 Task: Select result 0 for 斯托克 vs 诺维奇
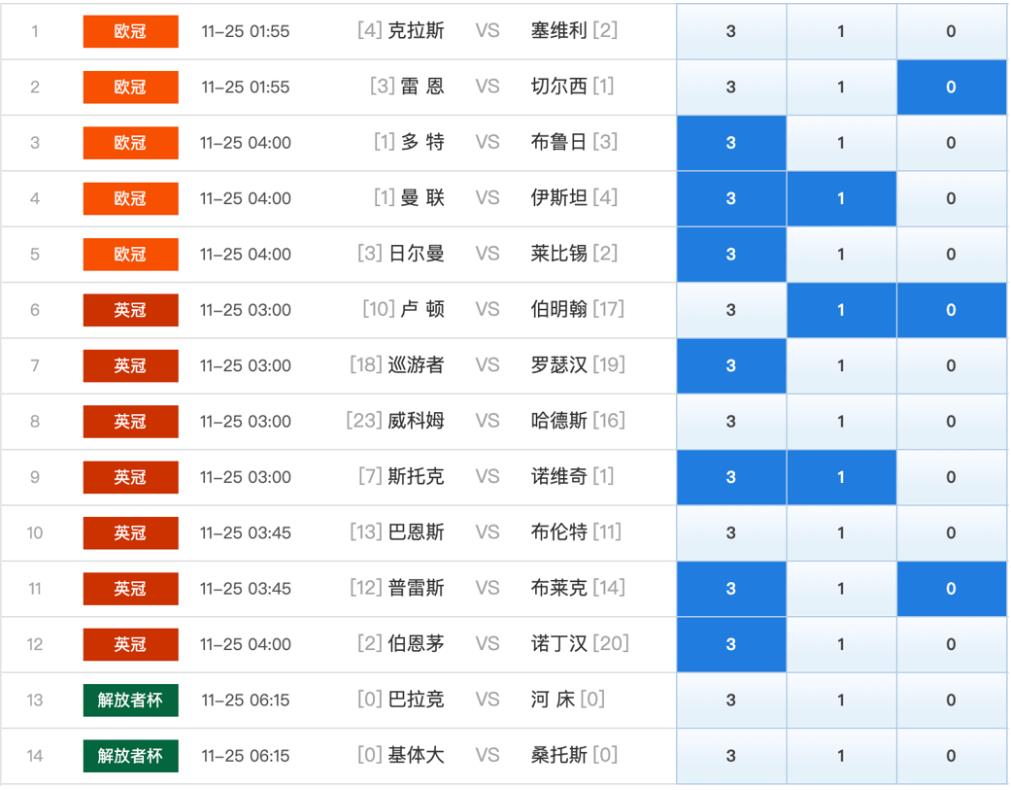pyautogui.click(x=952, y=477)
